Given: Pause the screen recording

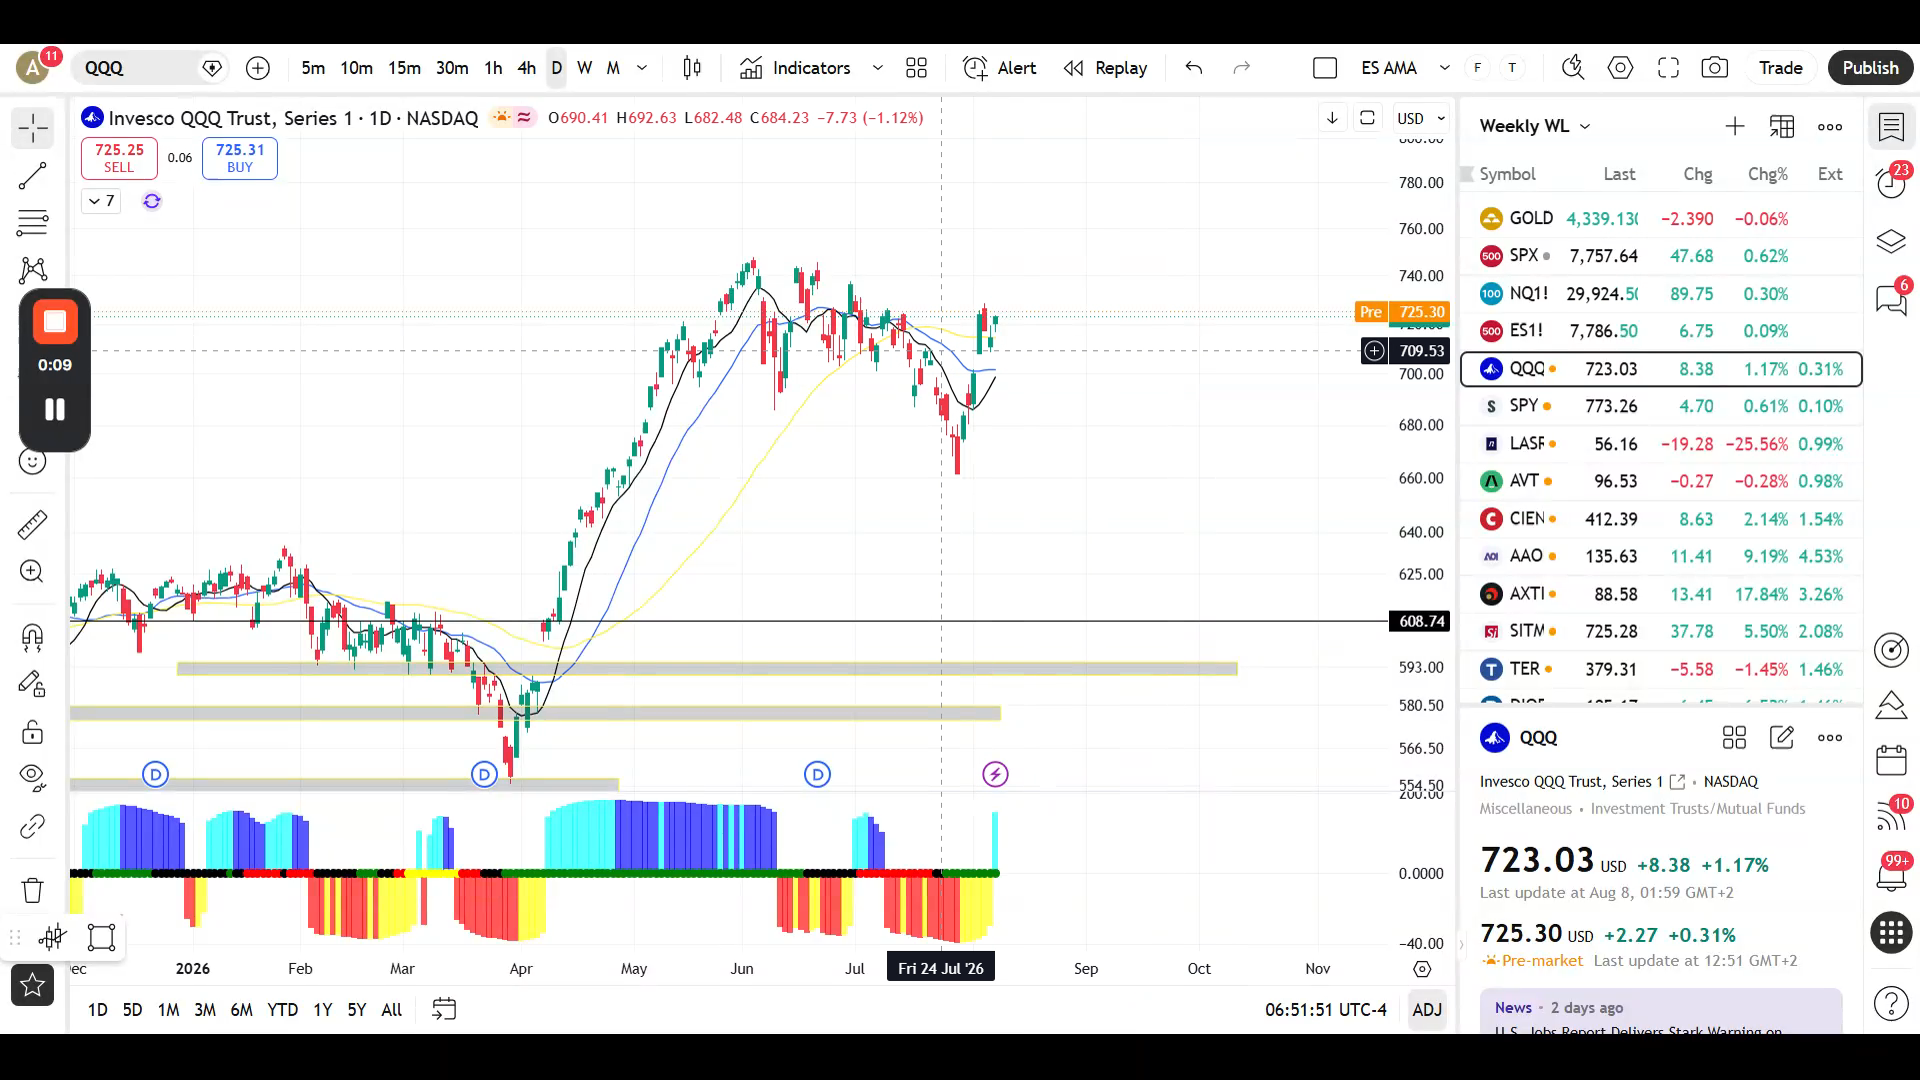Looking at the screenshot, I should coord(55,409).
